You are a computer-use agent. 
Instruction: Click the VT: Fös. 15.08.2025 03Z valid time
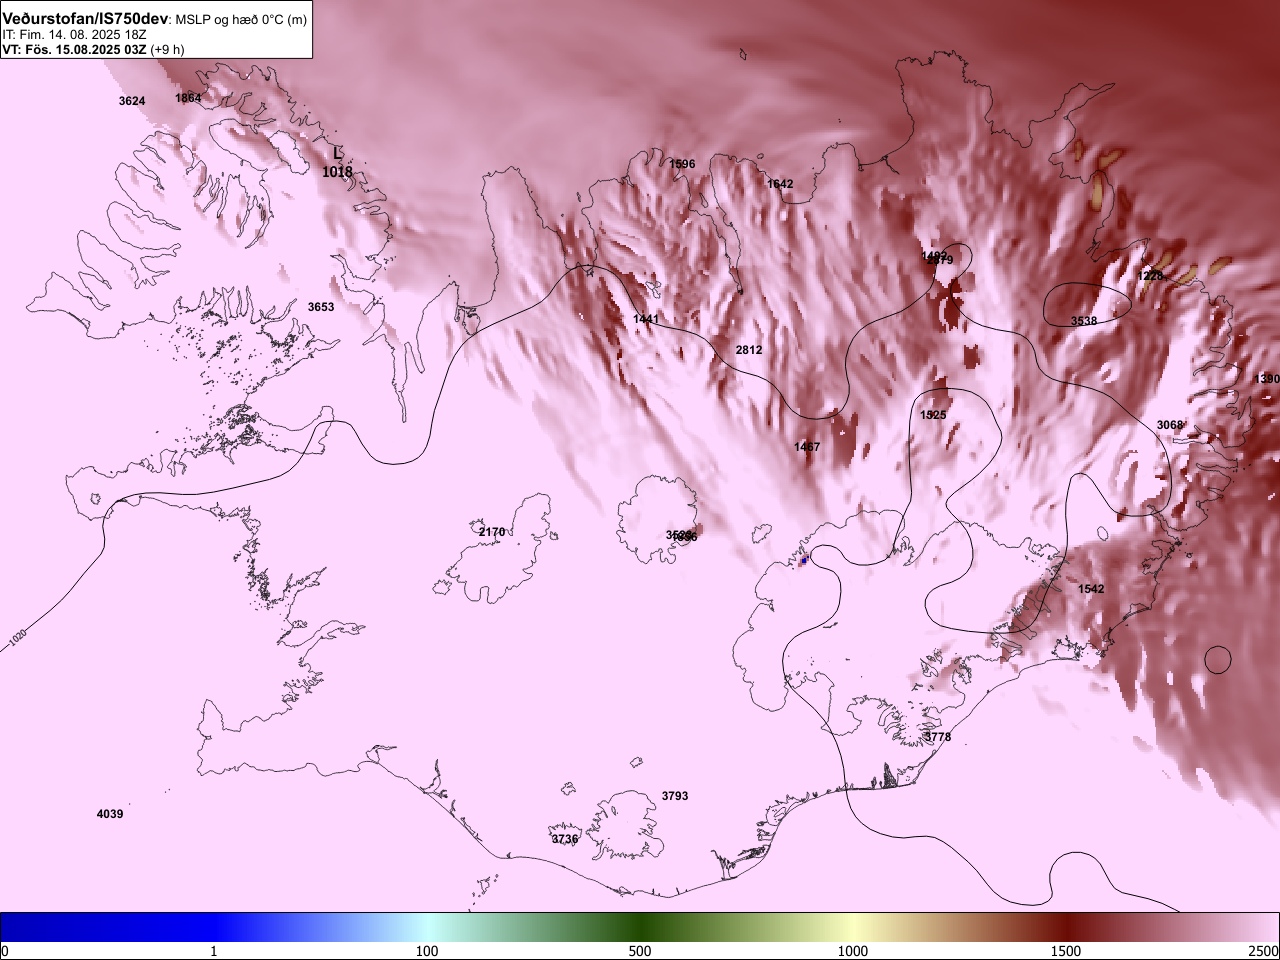[x=74, y=49]
